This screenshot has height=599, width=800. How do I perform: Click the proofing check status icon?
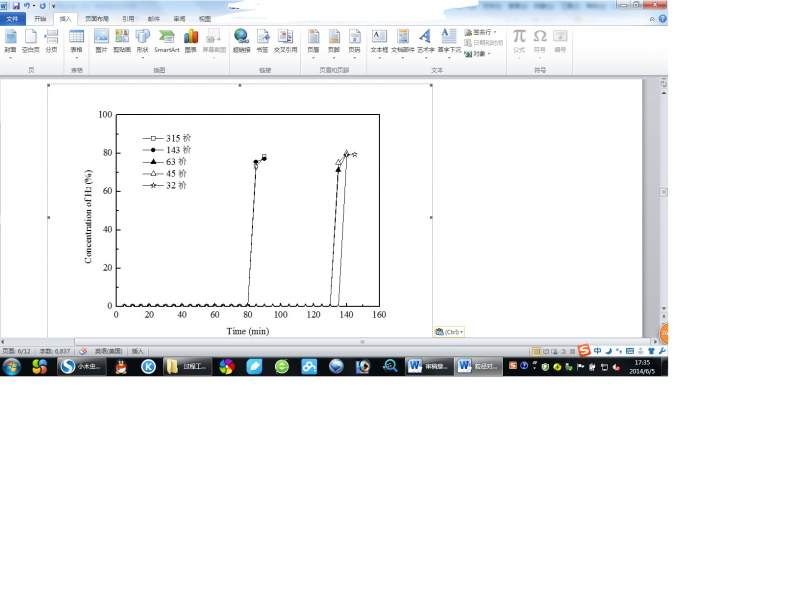click(83, 351)
